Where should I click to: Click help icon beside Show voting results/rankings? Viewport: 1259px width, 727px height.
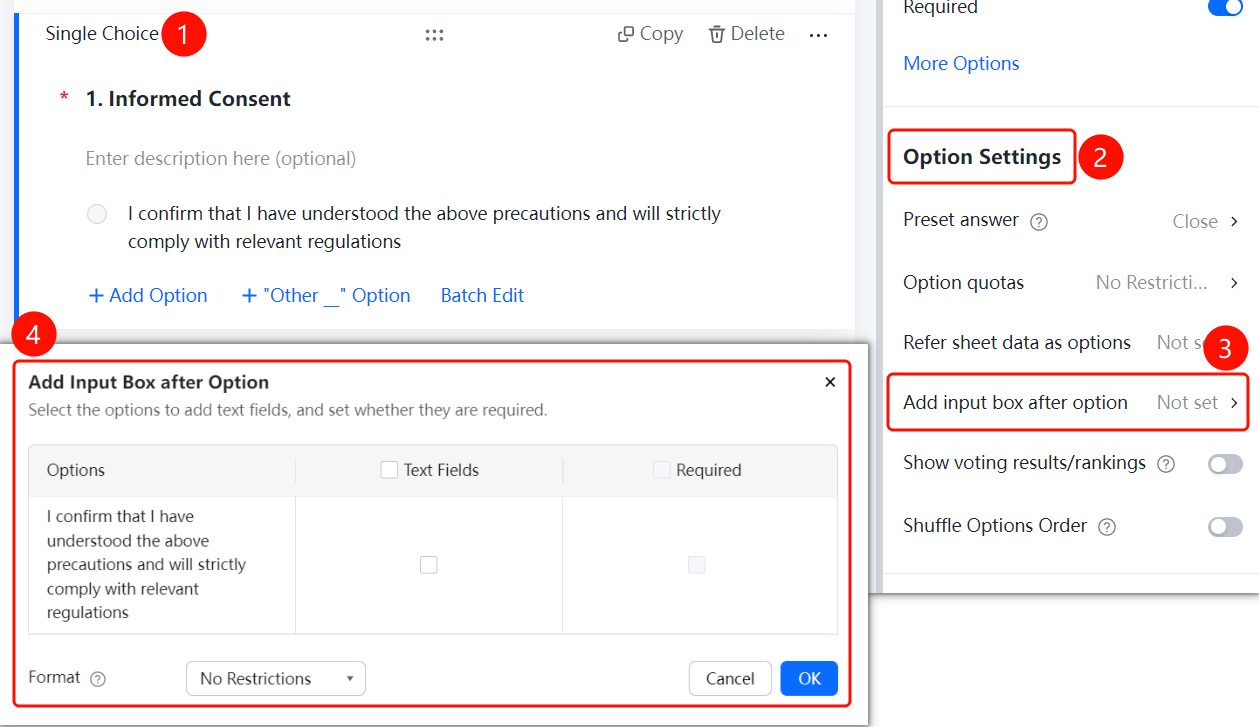[1165, 464]
